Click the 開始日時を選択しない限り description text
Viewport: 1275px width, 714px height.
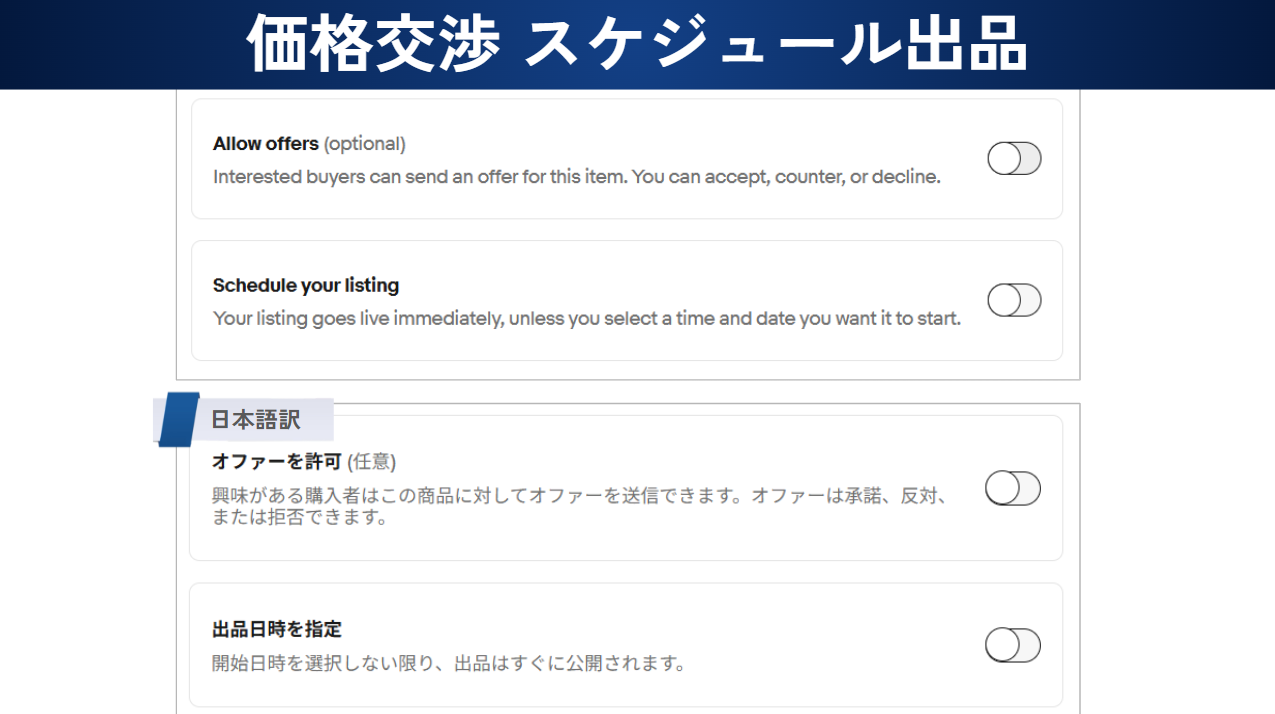point(448,663)
